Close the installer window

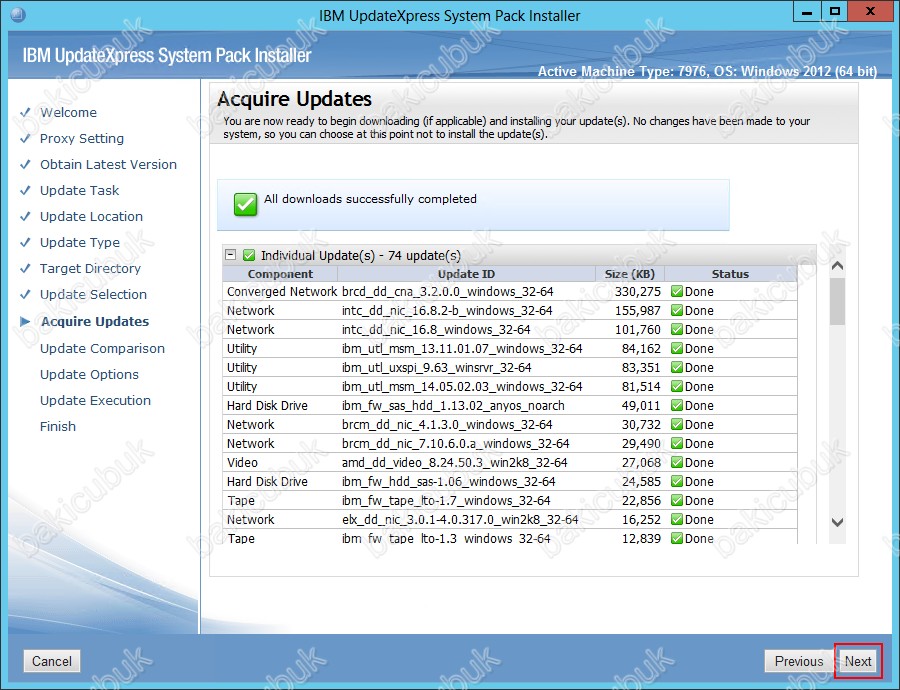tap(870, 11)
